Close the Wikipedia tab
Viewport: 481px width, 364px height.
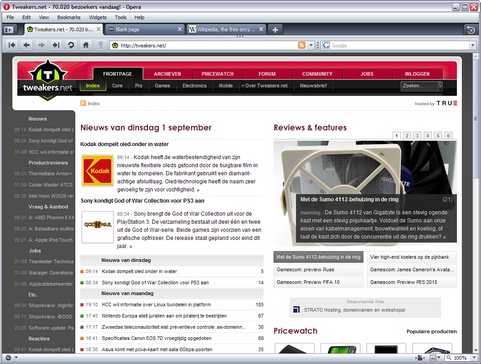tap(261, 29)
